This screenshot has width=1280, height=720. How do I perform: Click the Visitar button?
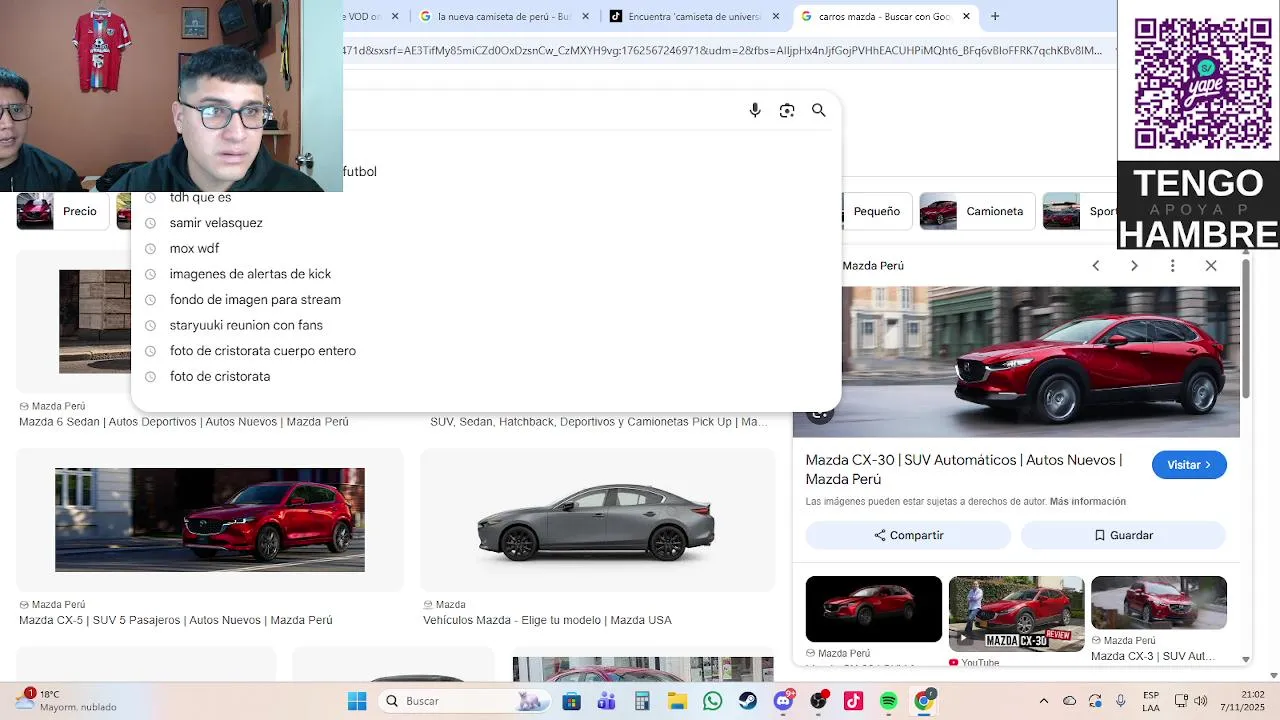1189,465
